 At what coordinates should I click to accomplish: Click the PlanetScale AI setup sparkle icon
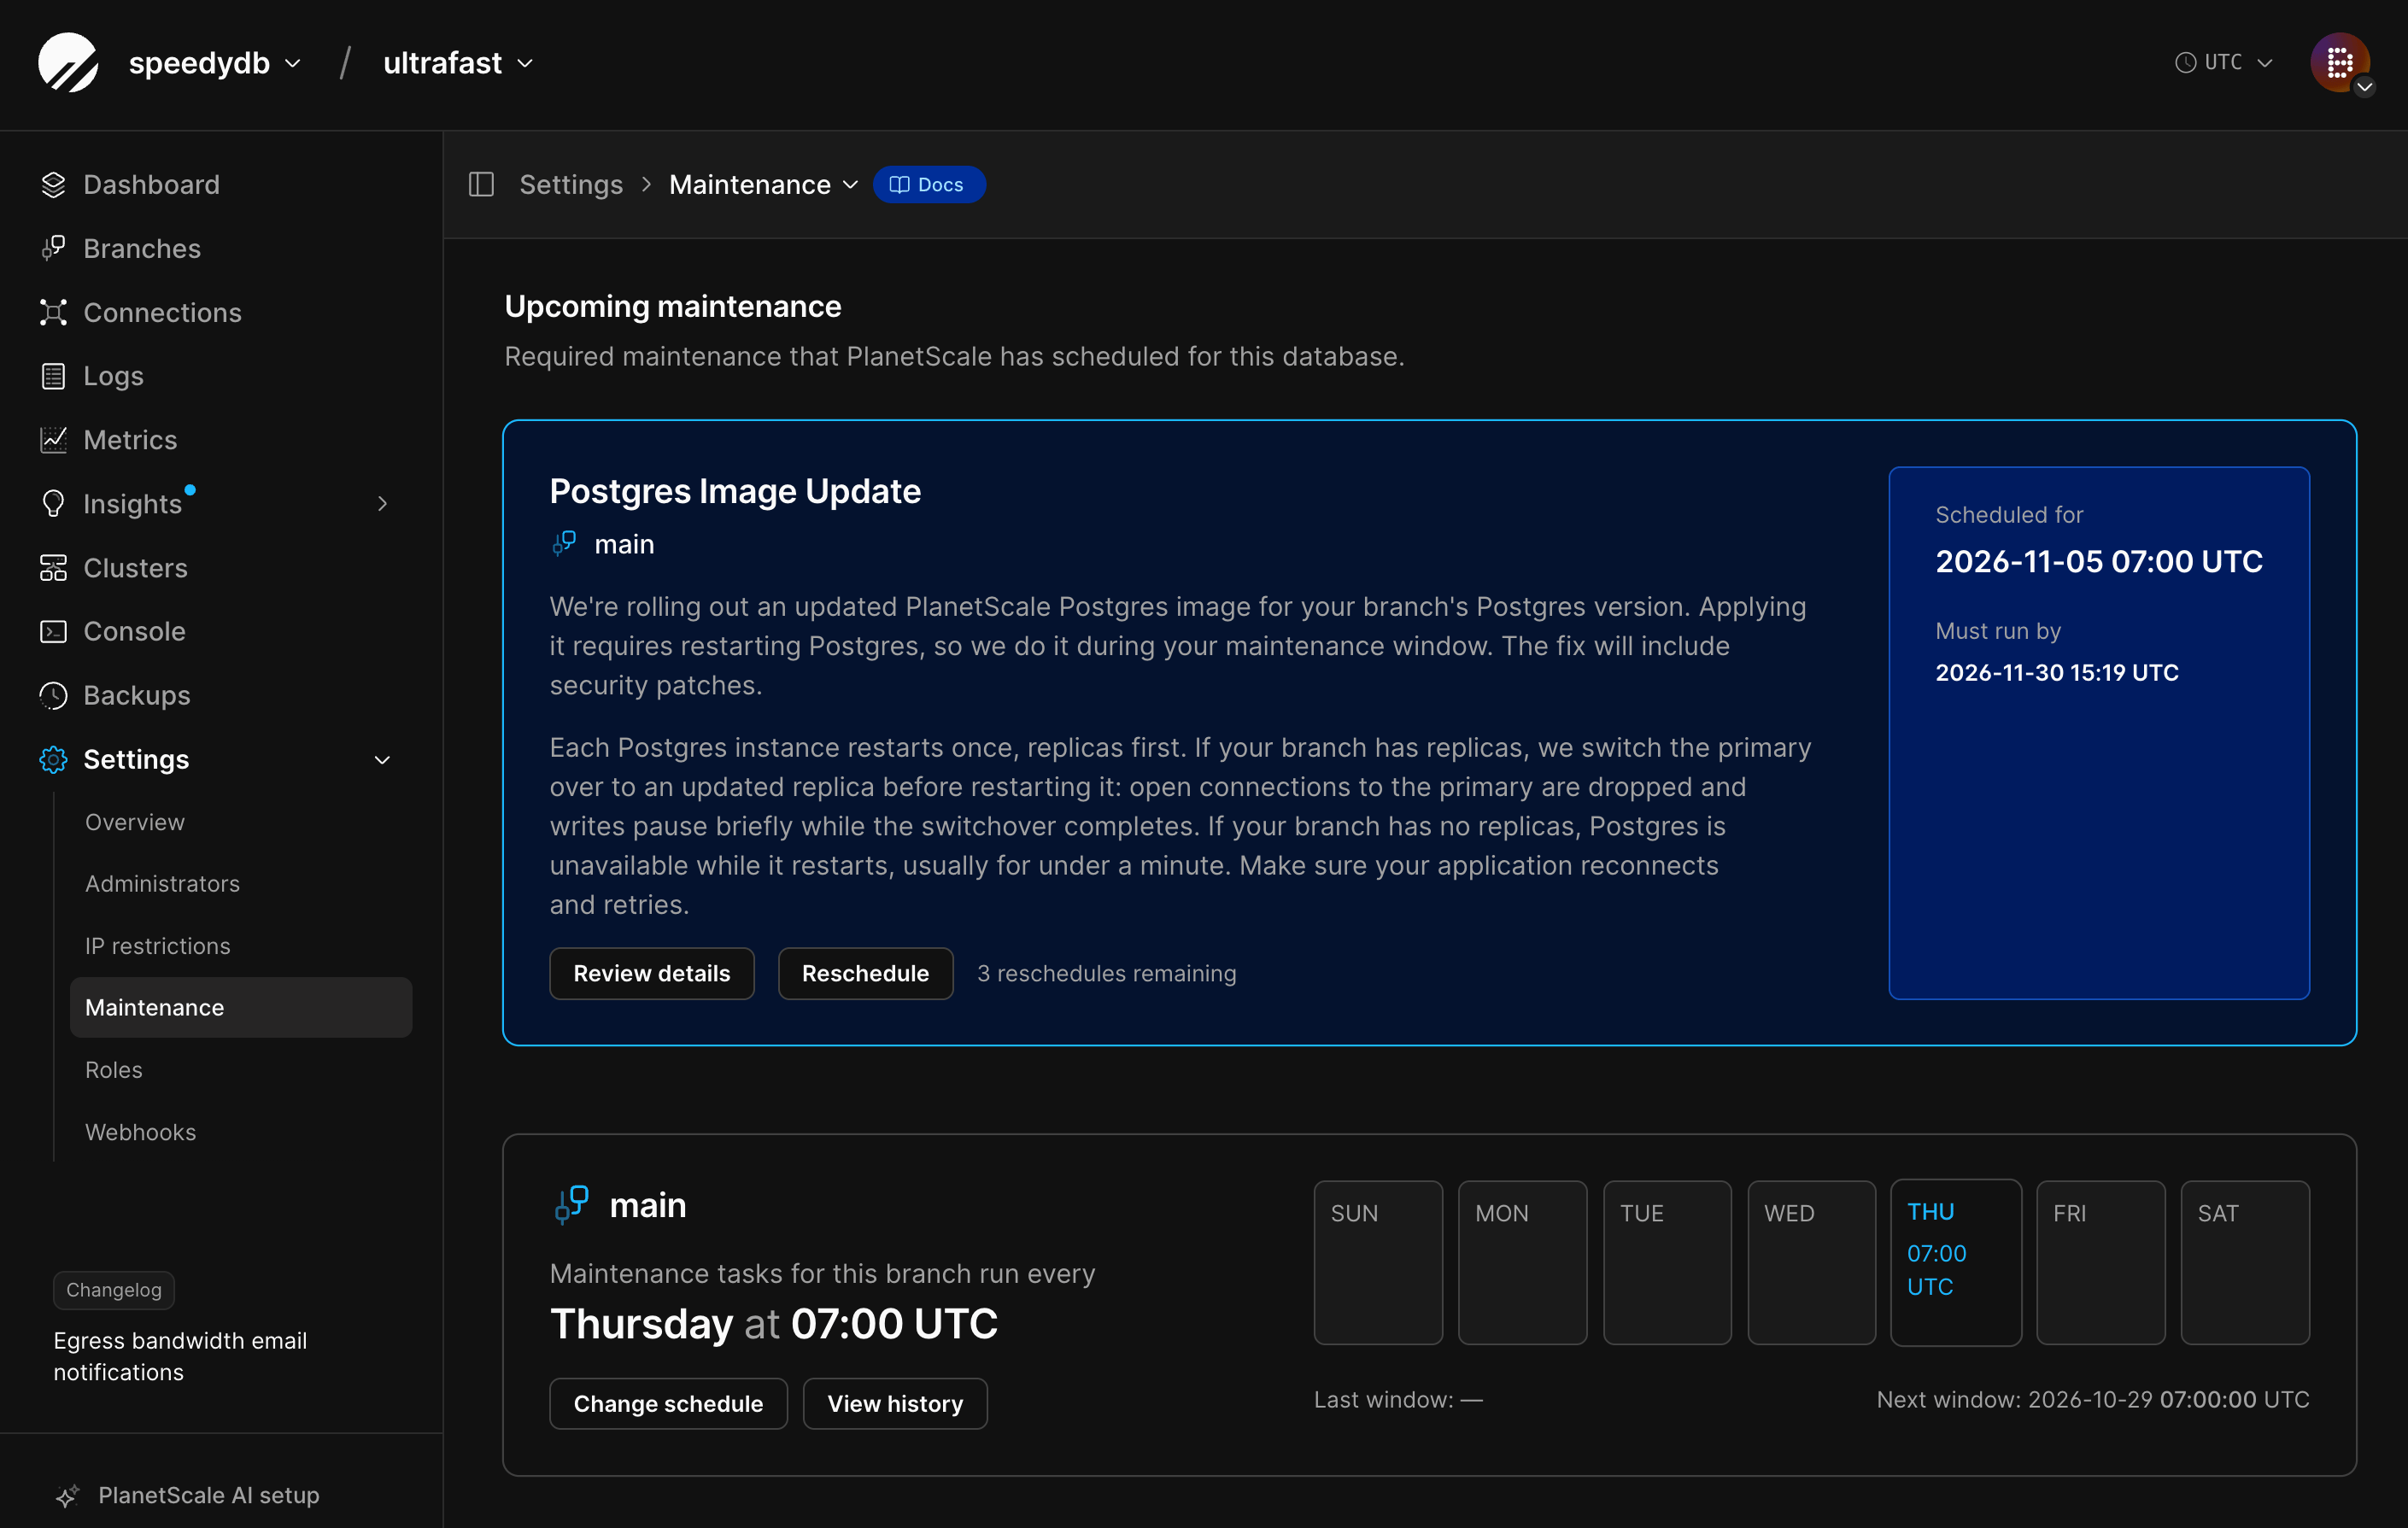[x=67, y=1496]
